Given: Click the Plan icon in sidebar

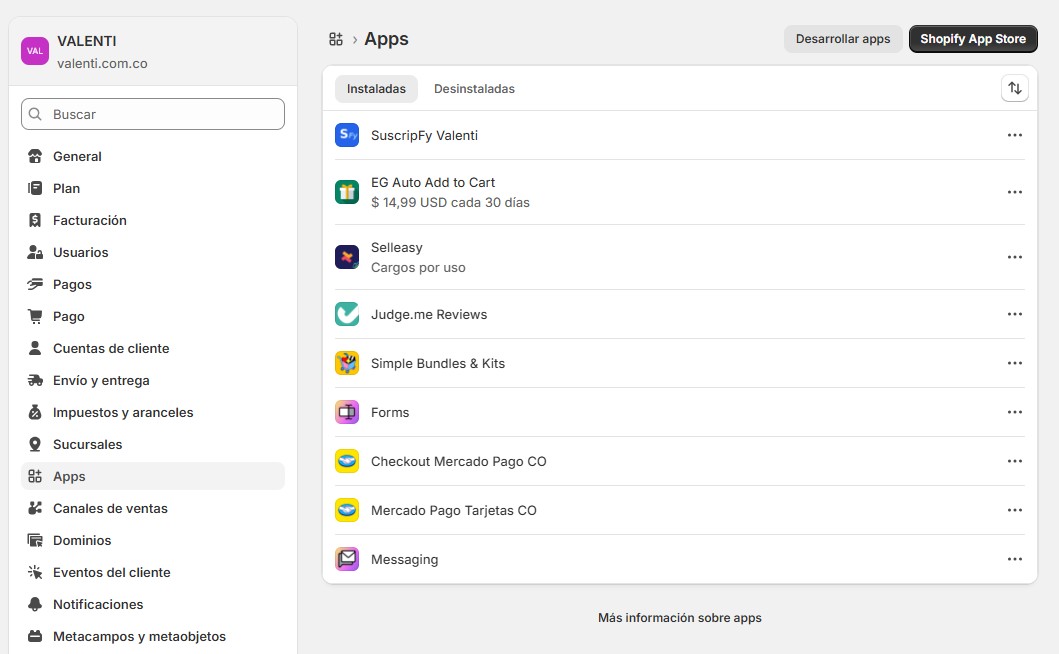Looking at the screenshot, I should pyautogui.click(x=35, y=188).
